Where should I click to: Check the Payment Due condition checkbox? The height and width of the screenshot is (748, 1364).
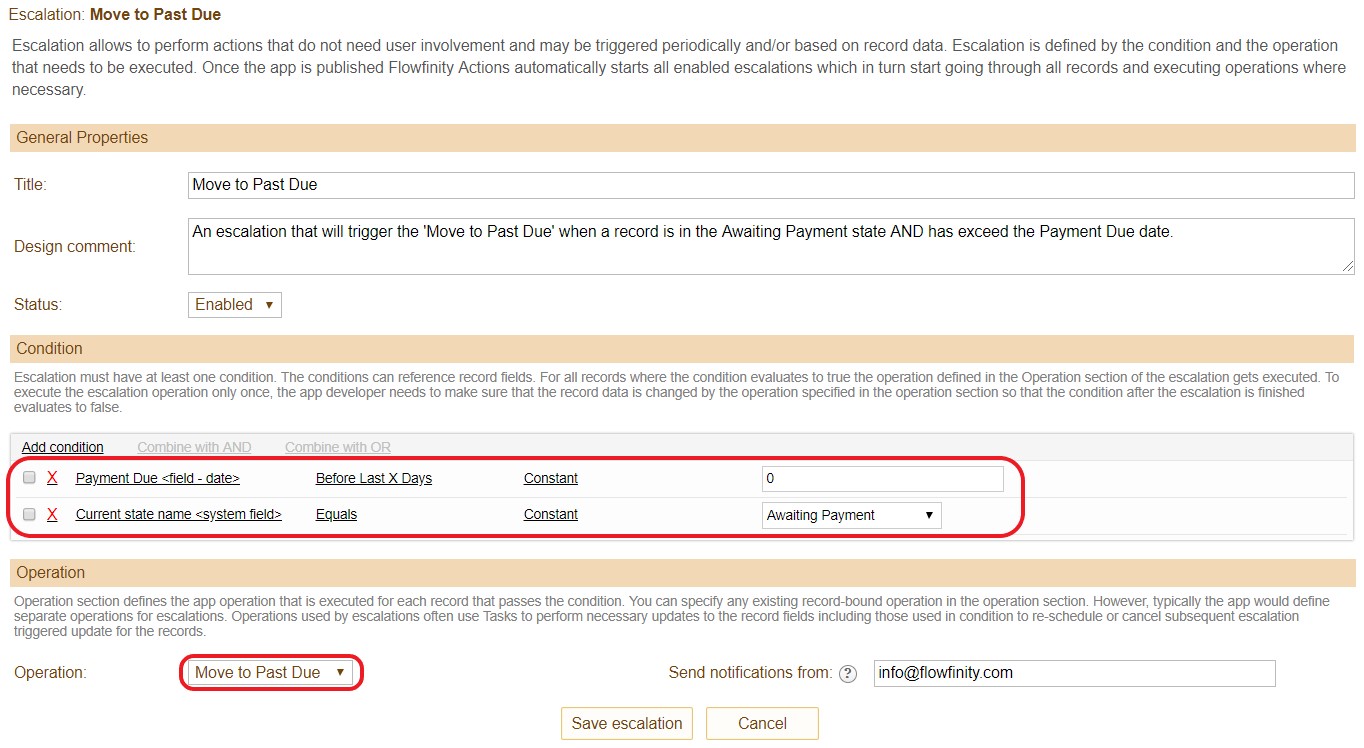click(x=29, y=478)
